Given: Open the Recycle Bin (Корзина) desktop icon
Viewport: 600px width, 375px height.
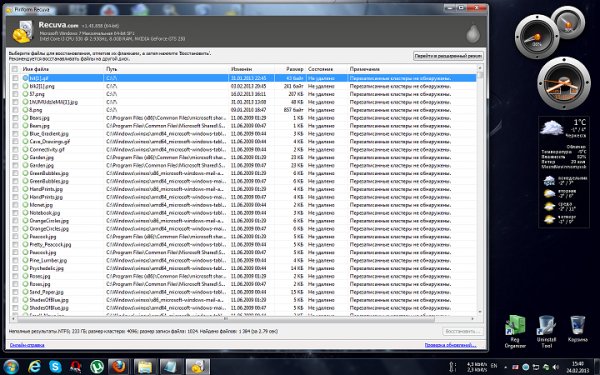Looking at the screenshot, I should coord(577,329).
